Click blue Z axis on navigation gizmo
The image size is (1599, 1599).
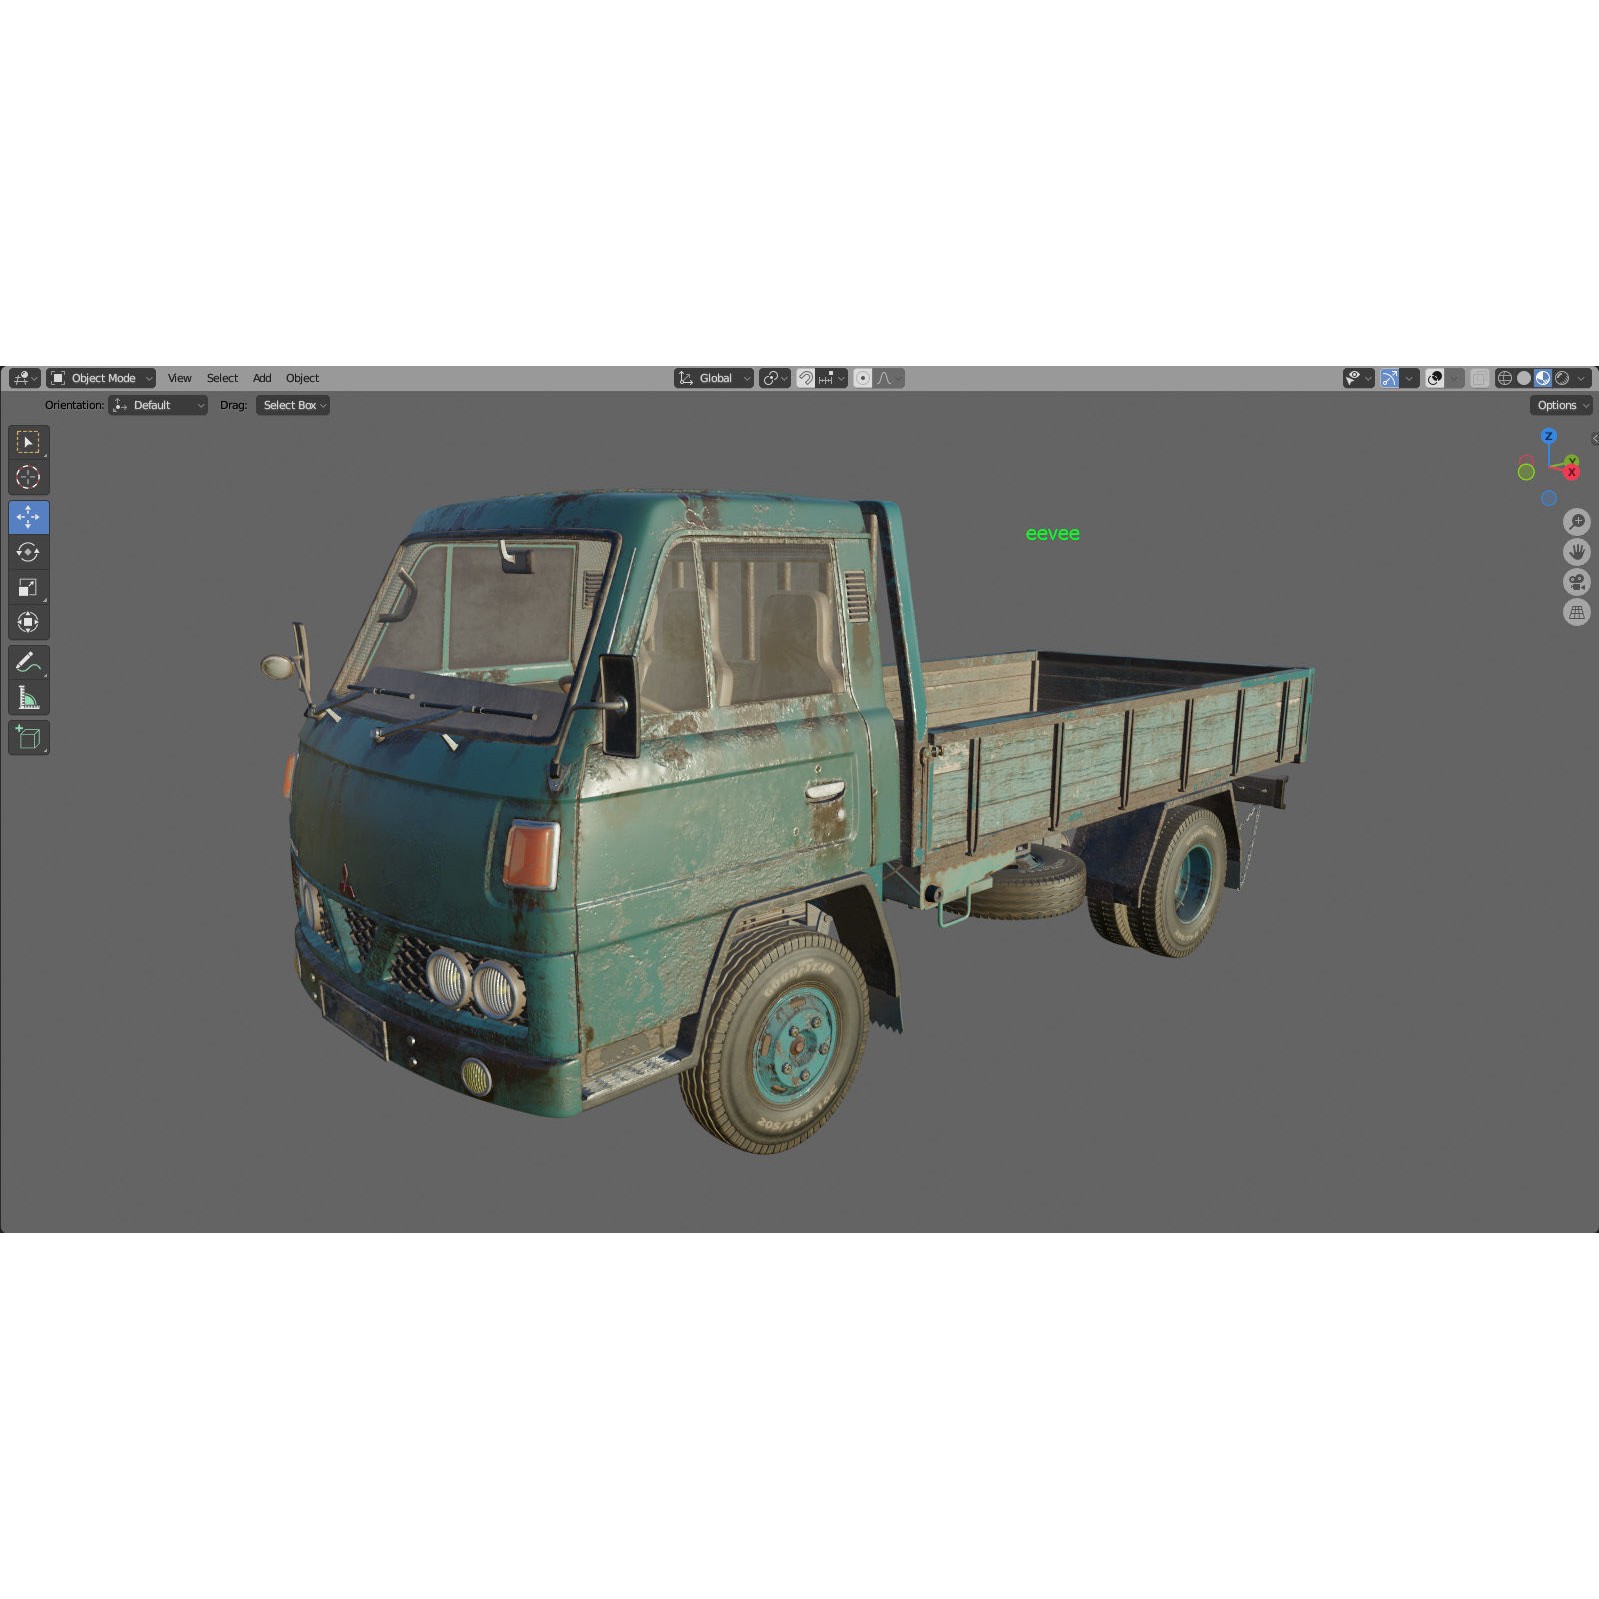coord(1549,436)
